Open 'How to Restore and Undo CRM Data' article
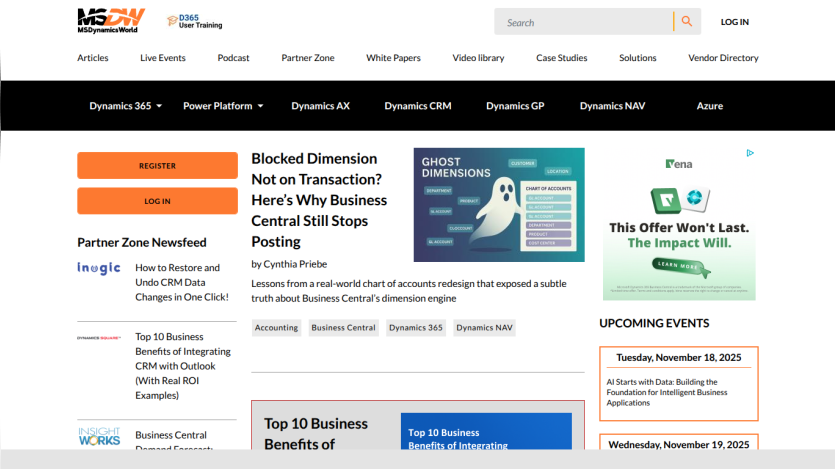Viewport: 835px width, 469px height. [182, 282]
